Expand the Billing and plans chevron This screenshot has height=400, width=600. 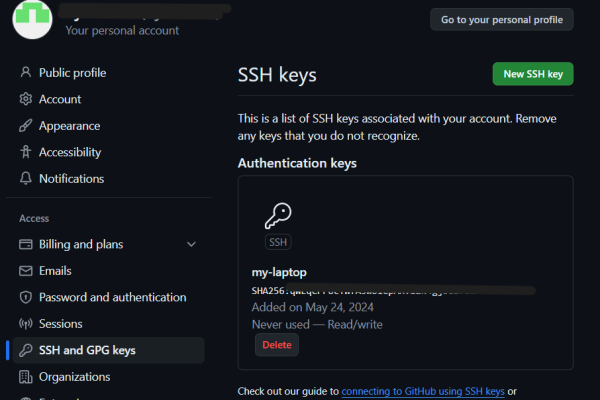tap(191, 244)
